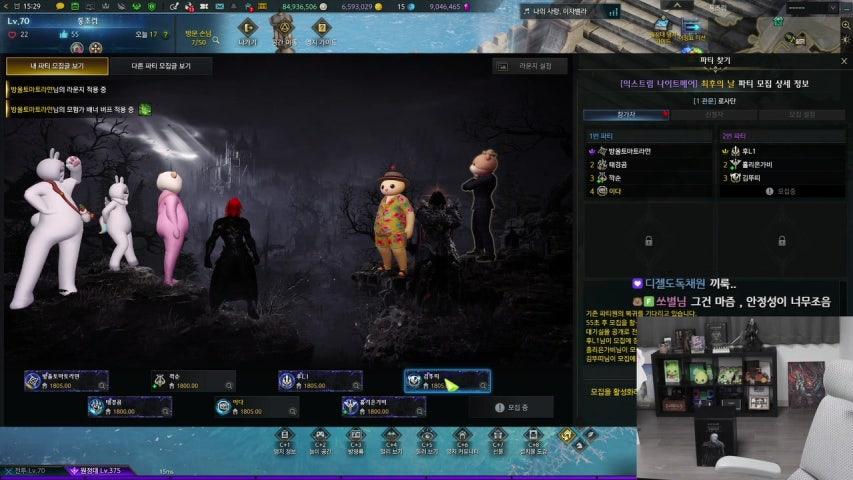Viewport: 853px width, 480px height.
Task: Inspect 방울토마토라면 card magnifier icon
Action: click(x=102, y=385)
